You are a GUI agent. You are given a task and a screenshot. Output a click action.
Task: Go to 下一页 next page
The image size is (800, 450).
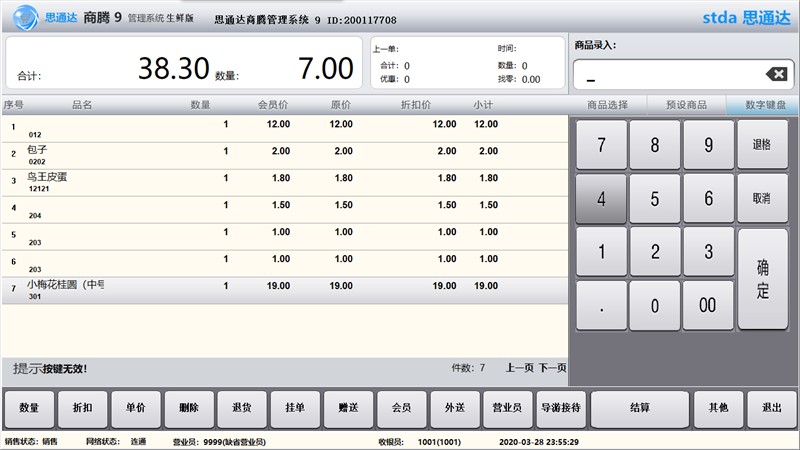pyautogui.click(x=553, y=368)
